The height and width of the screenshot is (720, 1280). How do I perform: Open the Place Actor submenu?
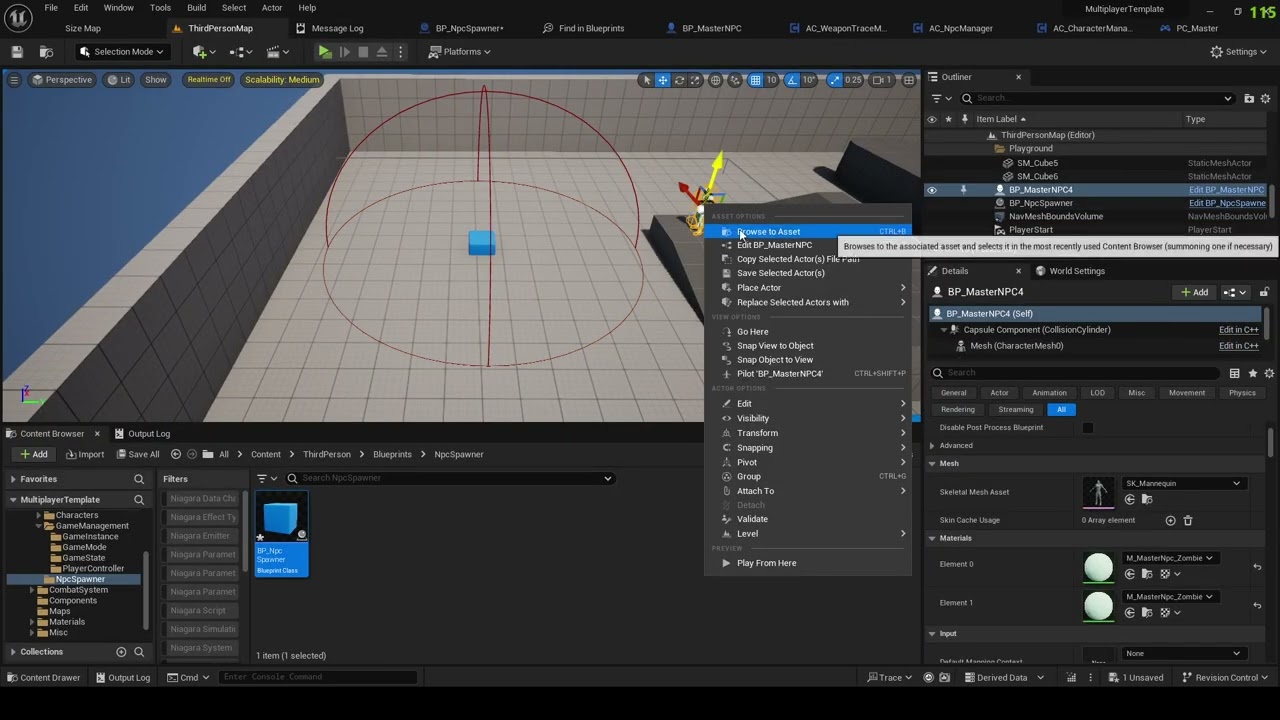810,288
